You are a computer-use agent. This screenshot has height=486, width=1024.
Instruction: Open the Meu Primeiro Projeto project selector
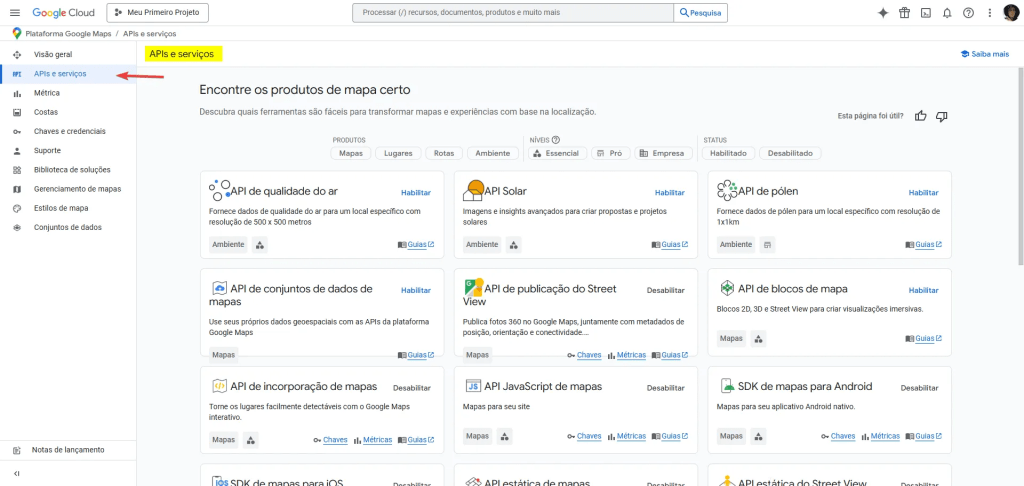tap(159, 13)
